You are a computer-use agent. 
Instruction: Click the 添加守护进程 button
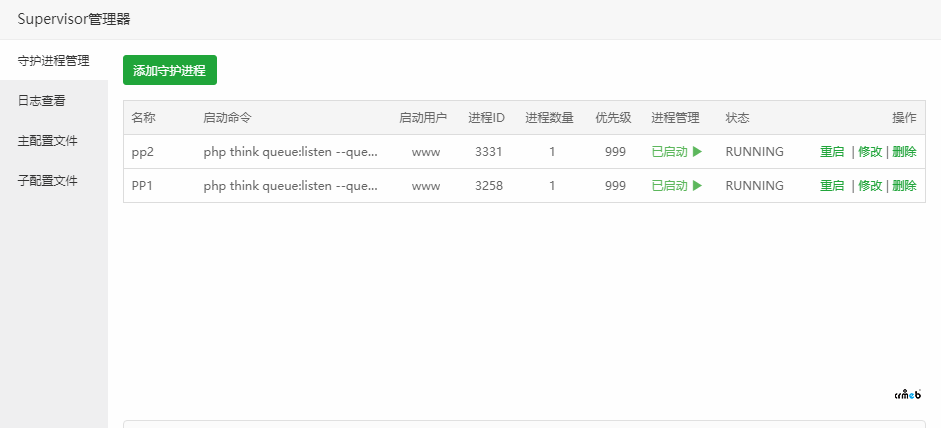point(170,70)
